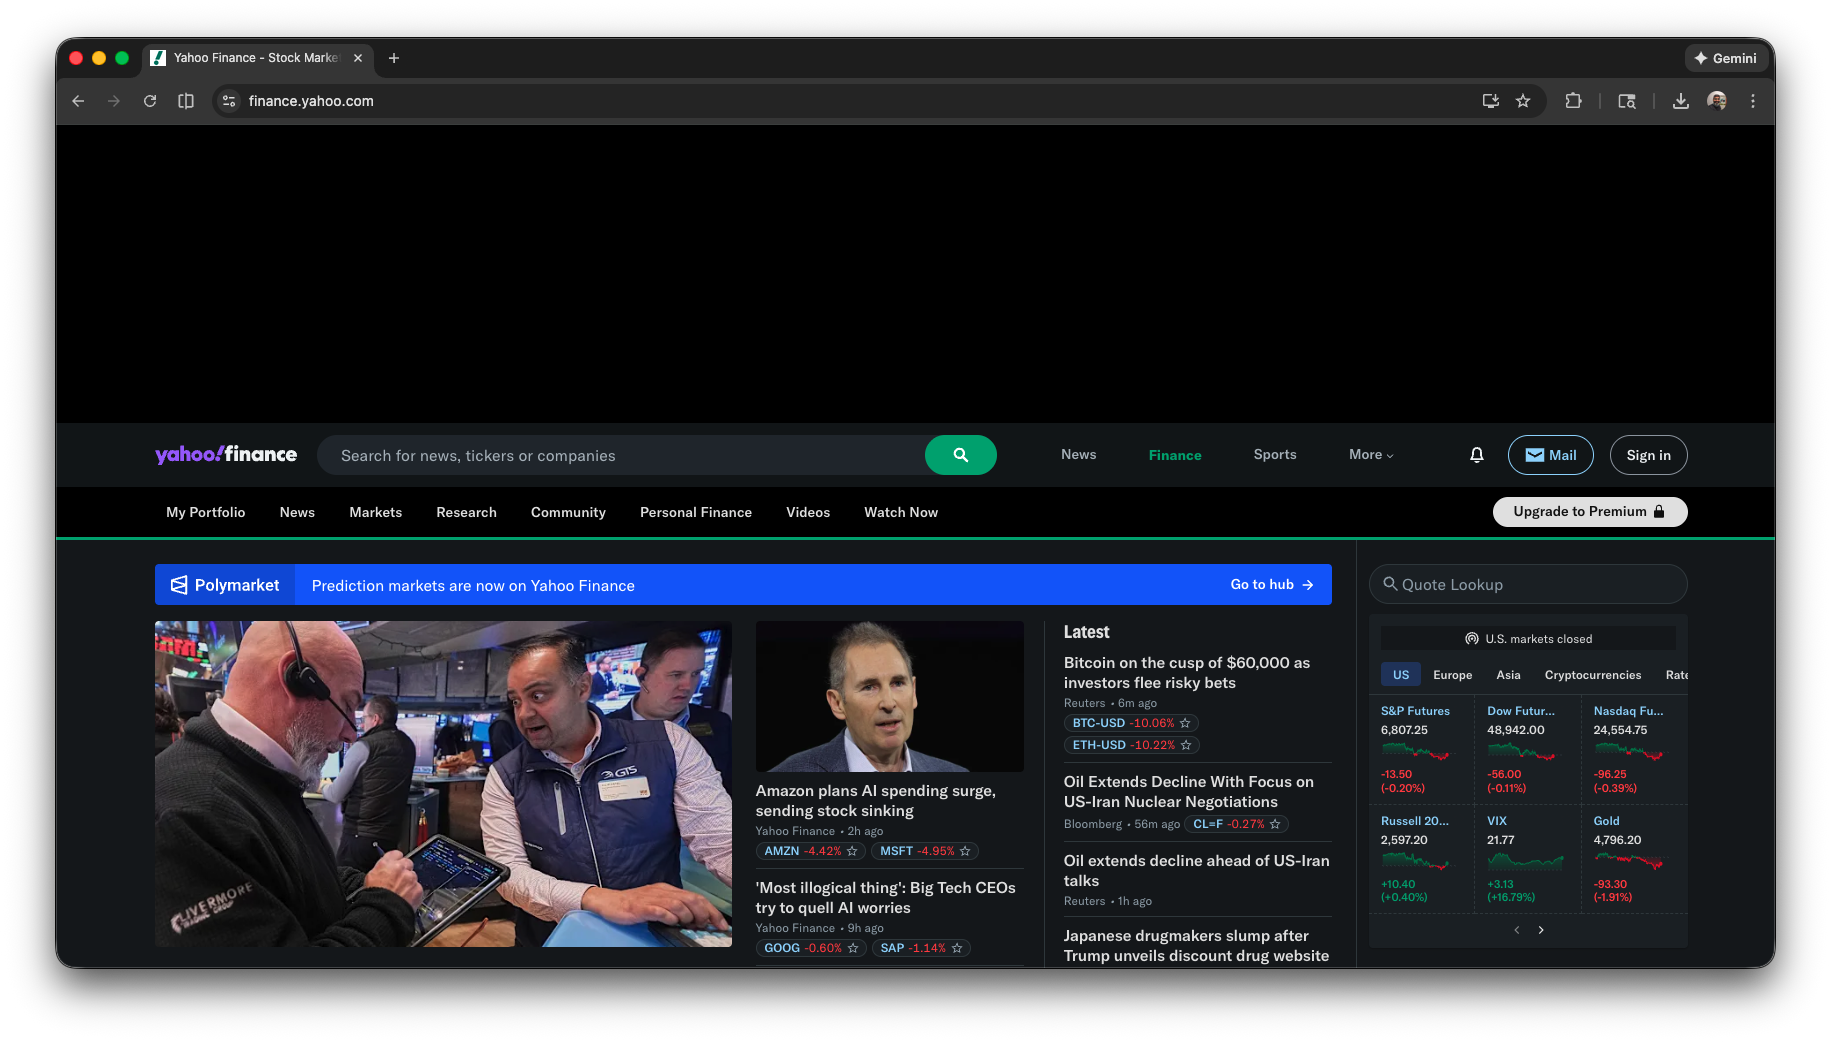Click the Sign in button
Image resolution: width=1831 pixels, height=1042 pixels.
coord(1648,455)
